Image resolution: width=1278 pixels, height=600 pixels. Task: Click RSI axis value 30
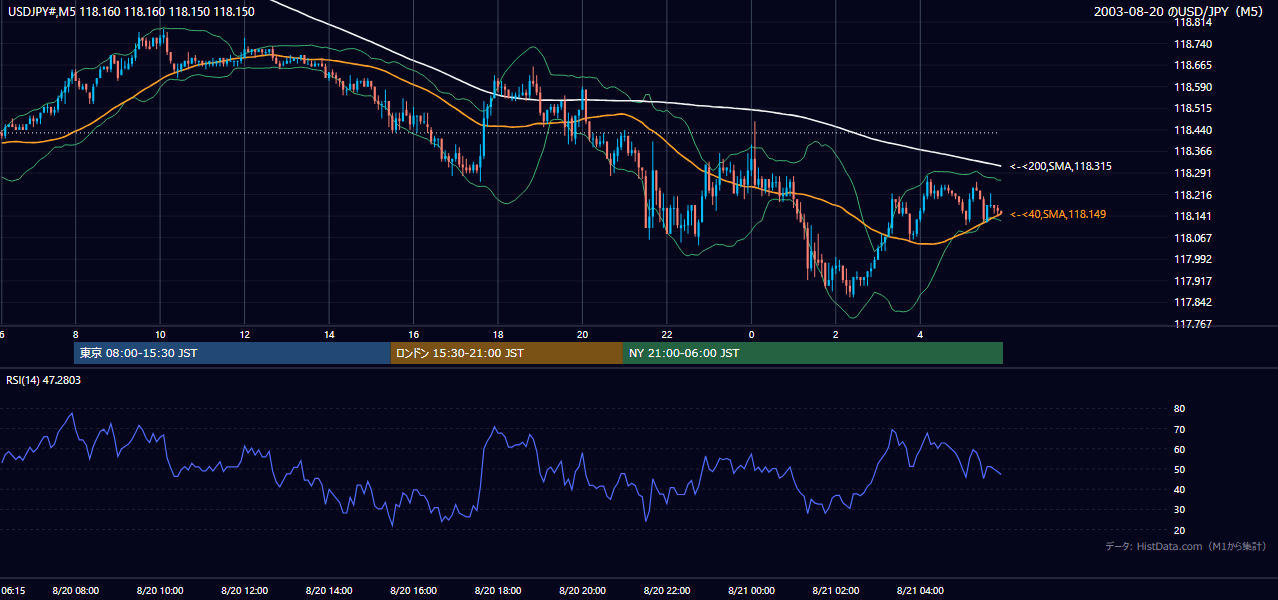[1179, 510]
